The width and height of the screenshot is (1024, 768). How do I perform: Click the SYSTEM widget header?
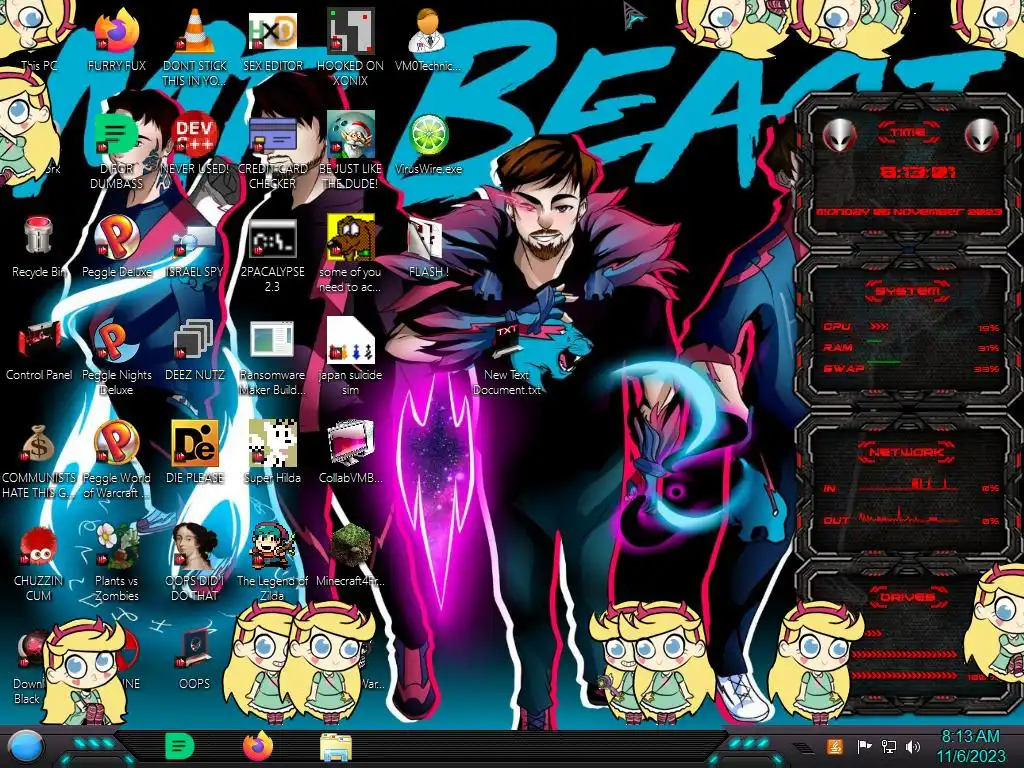click(907, 291)
